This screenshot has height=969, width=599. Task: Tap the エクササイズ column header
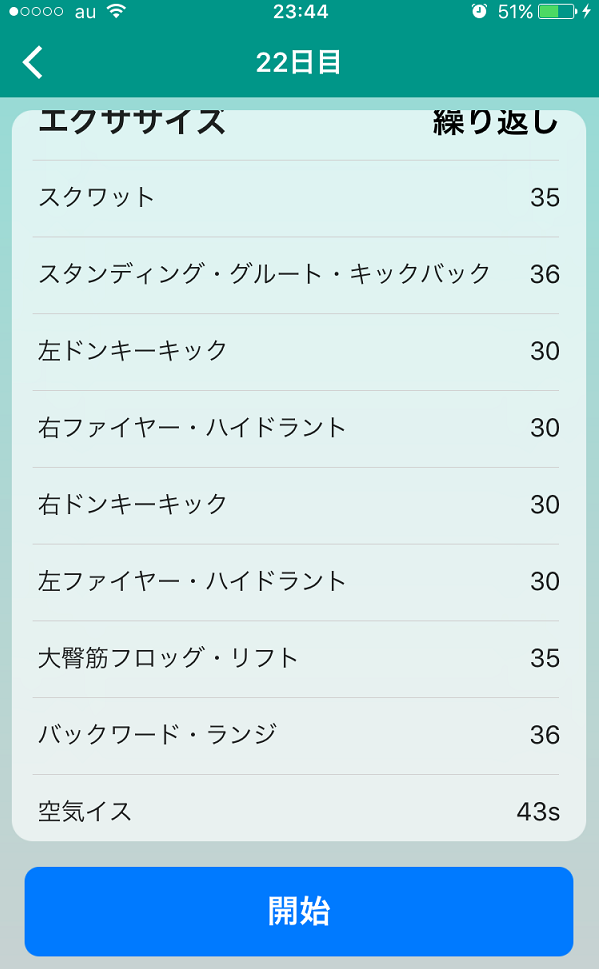[132, 121]
